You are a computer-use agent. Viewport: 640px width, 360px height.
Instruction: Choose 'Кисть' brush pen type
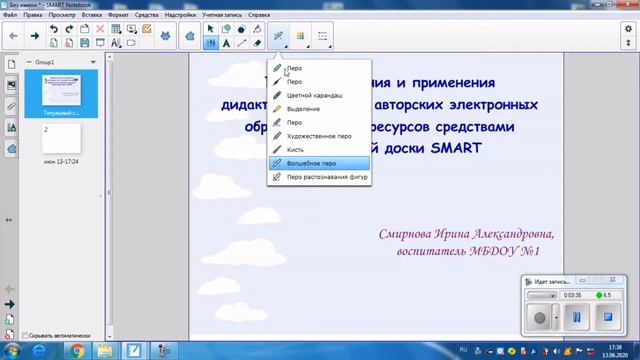pos(319,150)
